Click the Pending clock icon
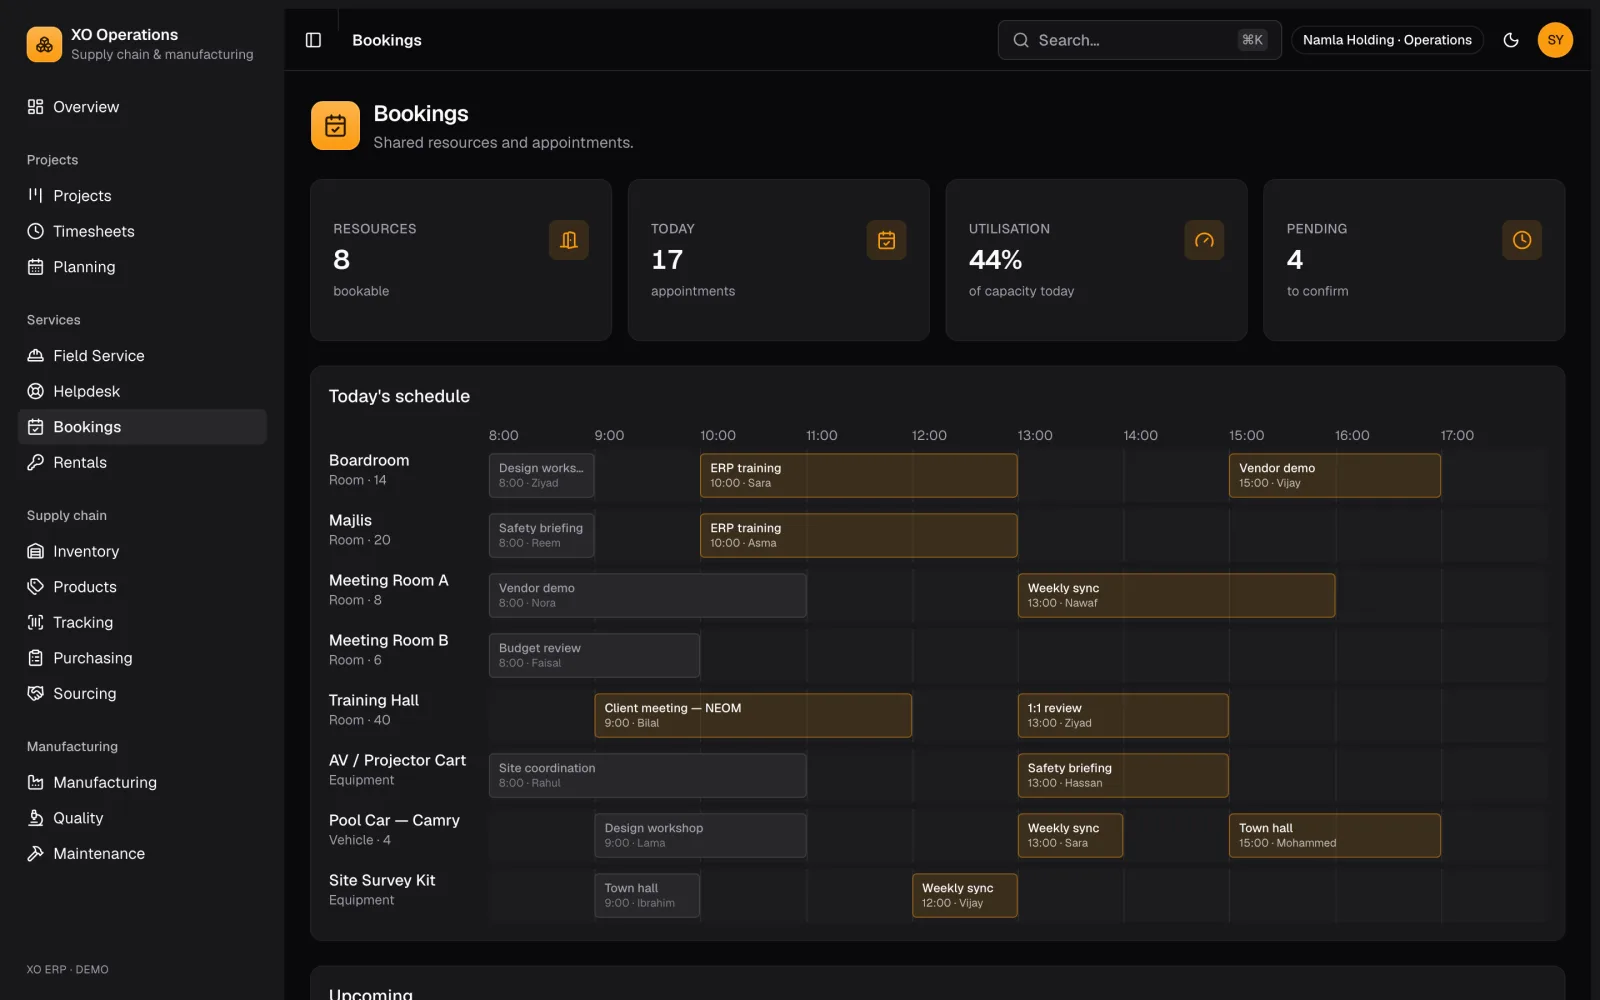 point(1522,240)
